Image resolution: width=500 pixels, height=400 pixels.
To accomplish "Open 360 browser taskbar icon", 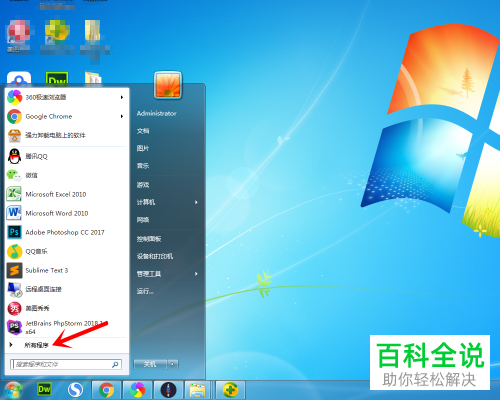I will click(138, 390).
